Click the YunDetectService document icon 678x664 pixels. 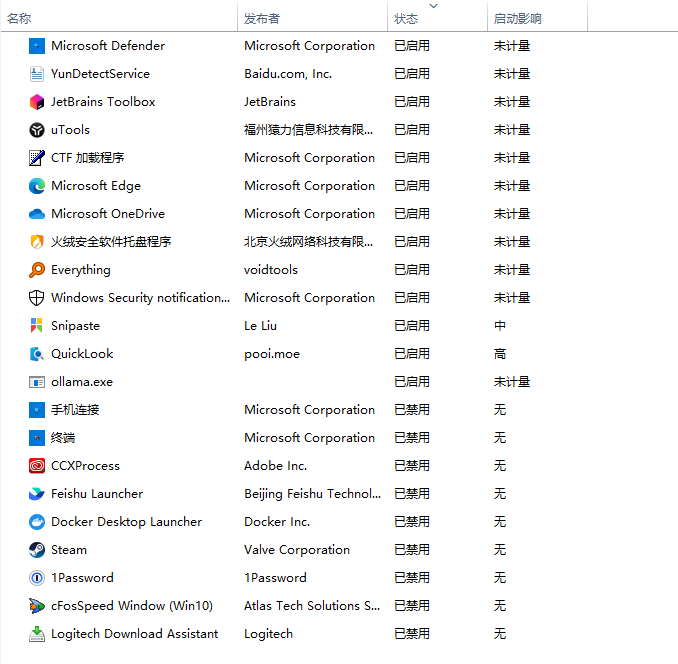(37, 74)
